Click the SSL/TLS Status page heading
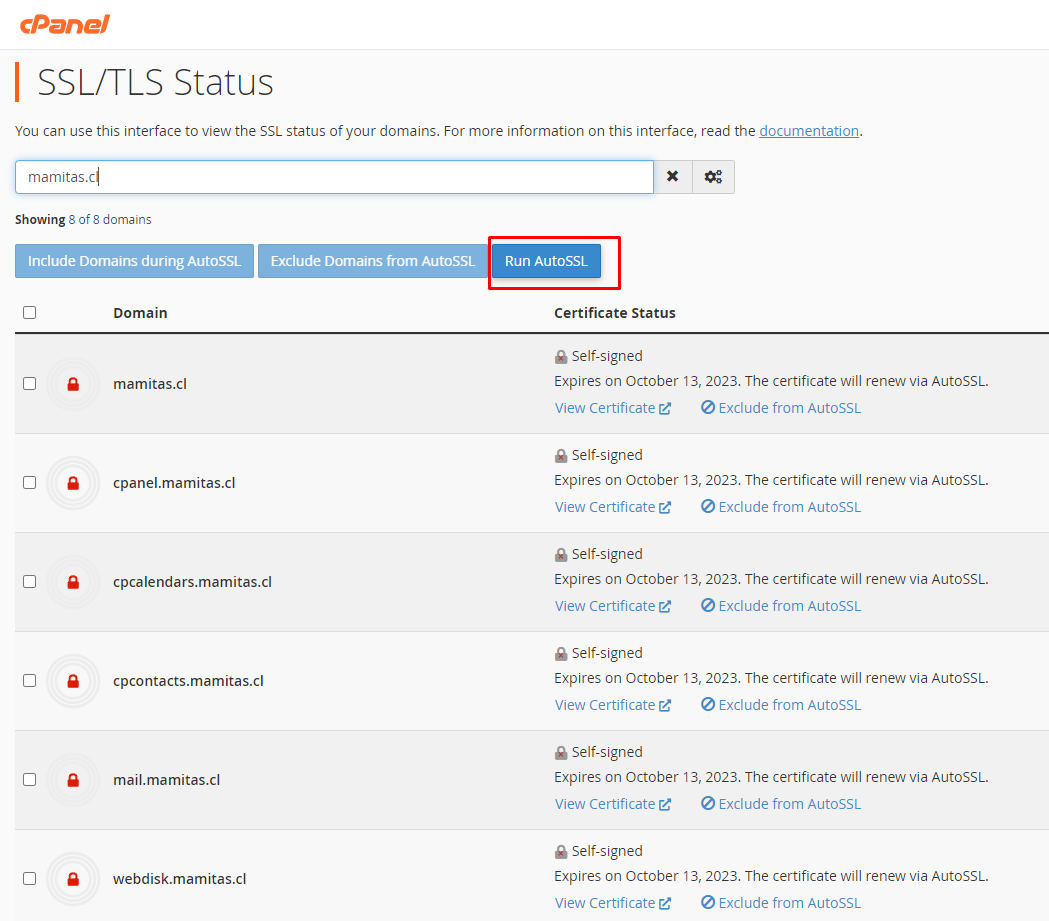This screenshot has height=921, width=1049. click(x=155, y=82)
